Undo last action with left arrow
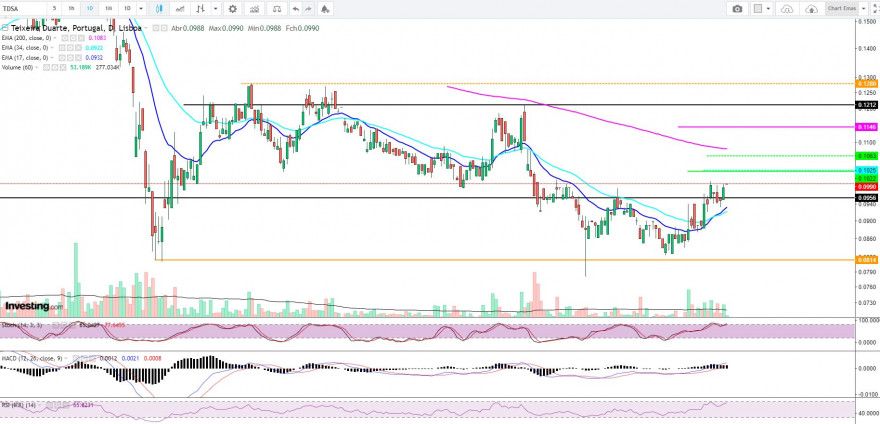880x424 pixels. click(295, 9)
